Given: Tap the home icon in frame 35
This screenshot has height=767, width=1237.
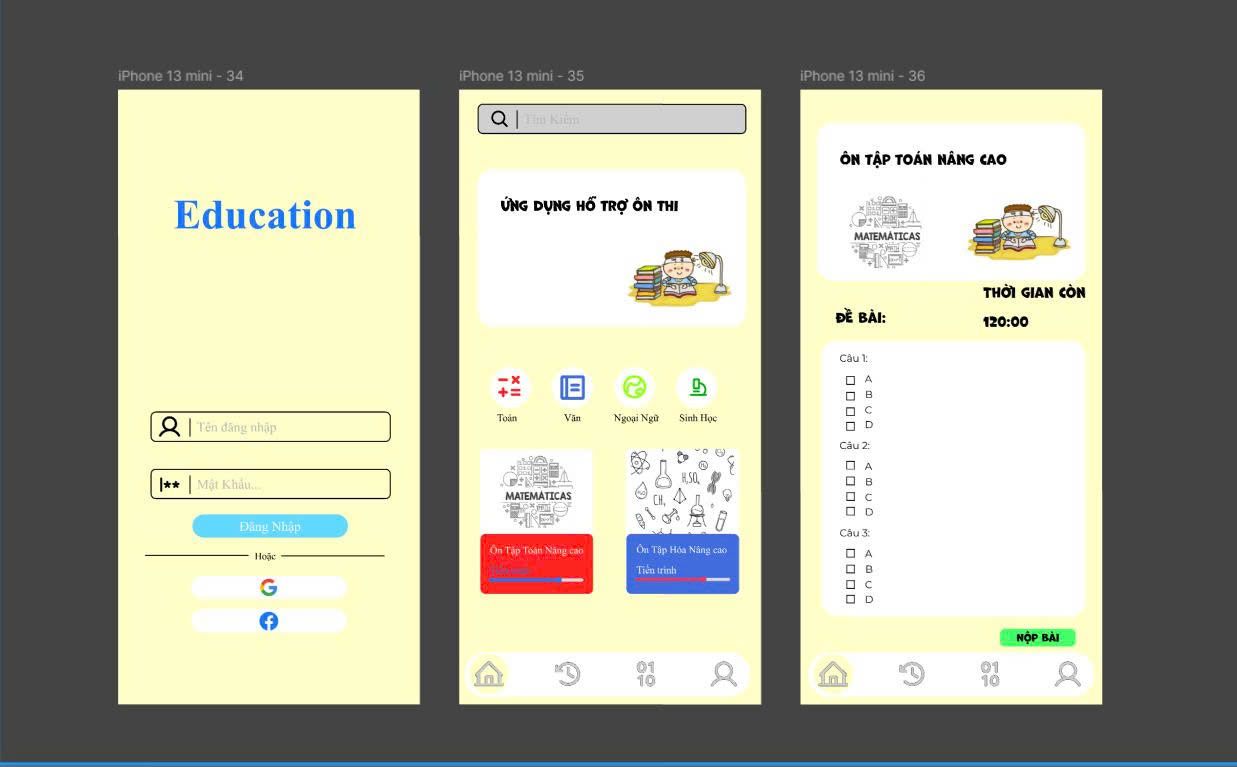Looking at the screenshot, I should (489, 674).
